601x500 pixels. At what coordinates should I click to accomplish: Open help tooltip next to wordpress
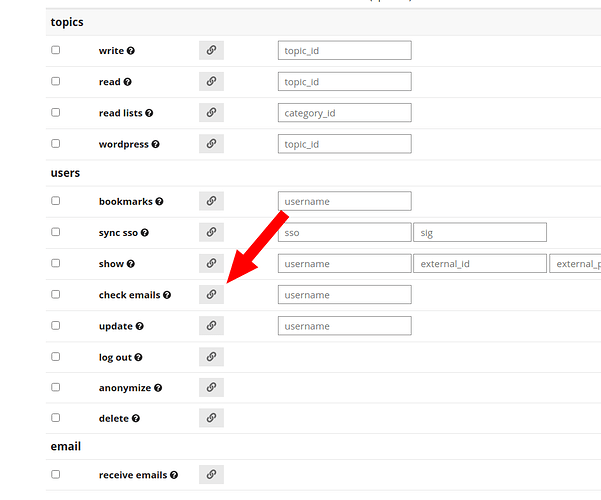(x=155, y=144)
